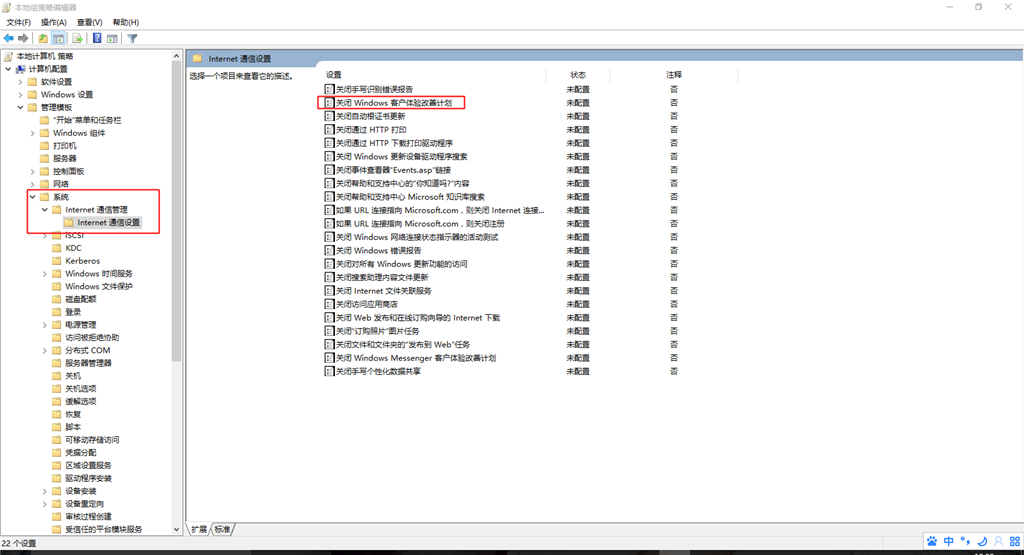Viewport: 1024px width, 555px height.
Task: Expand the 电源管理 tree node
Action: pos(44,325)
